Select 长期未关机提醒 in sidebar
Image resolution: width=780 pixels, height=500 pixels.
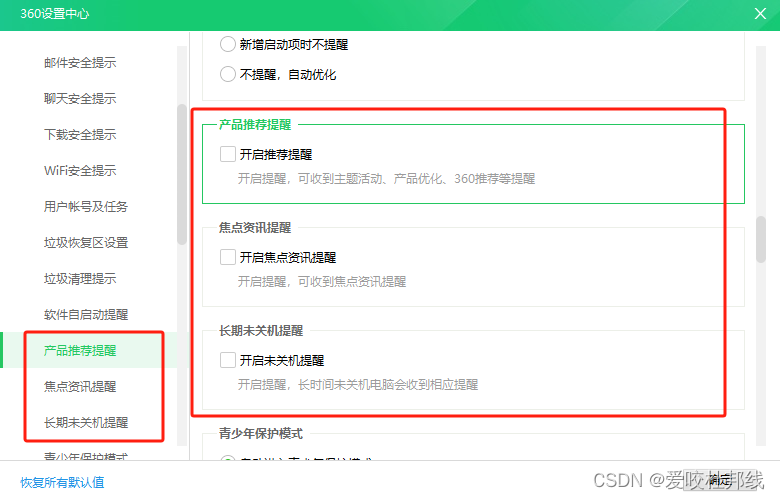coord(86,422)
